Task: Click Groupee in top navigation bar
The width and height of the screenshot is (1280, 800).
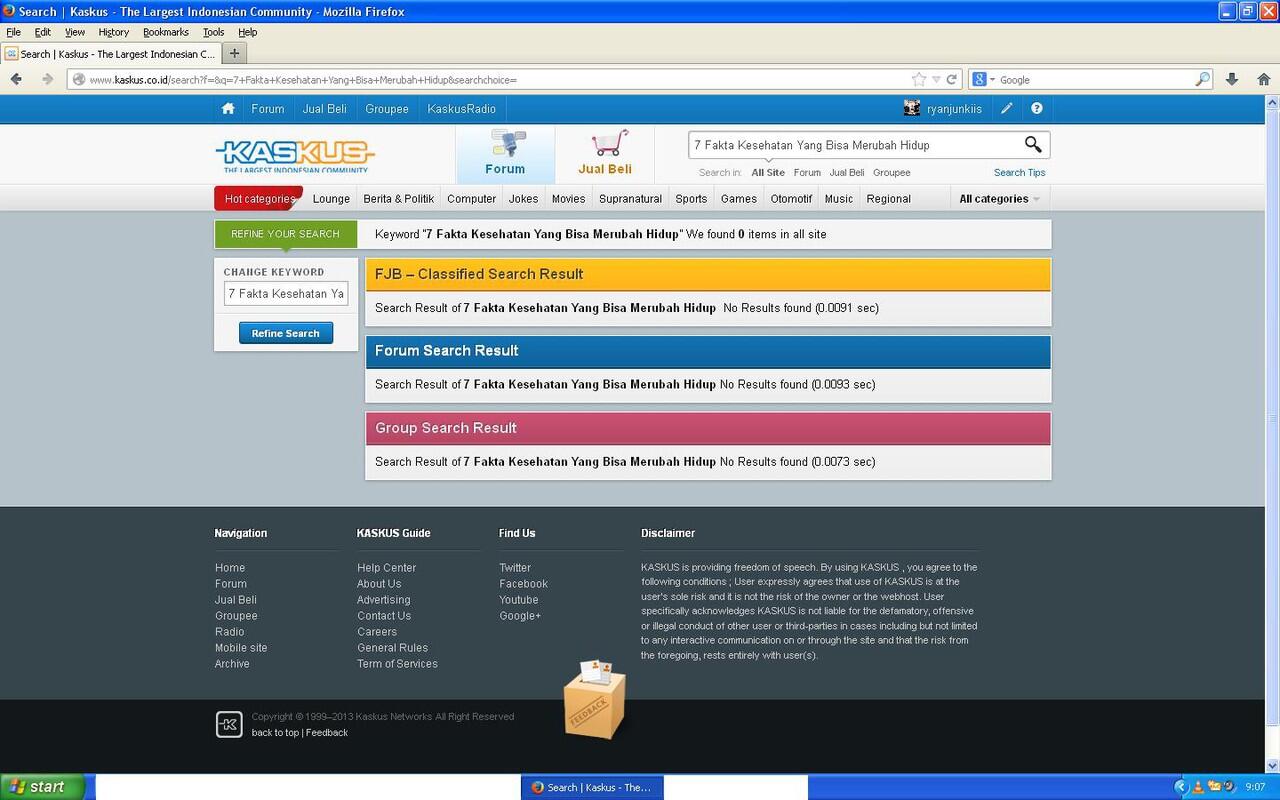Action: [387, 108]
